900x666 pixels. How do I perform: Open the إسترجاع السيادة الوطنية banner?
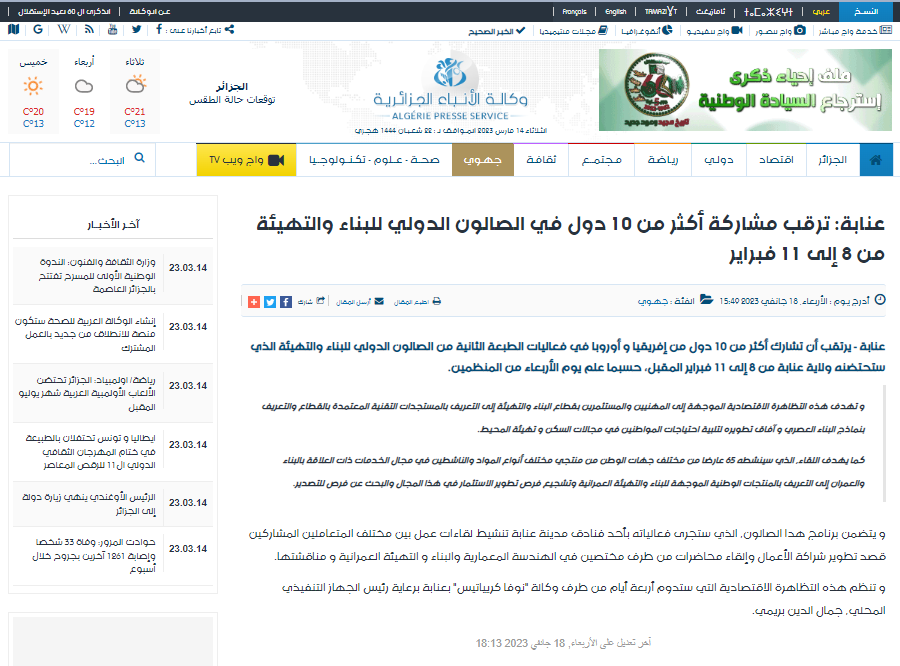click(745, 90)
